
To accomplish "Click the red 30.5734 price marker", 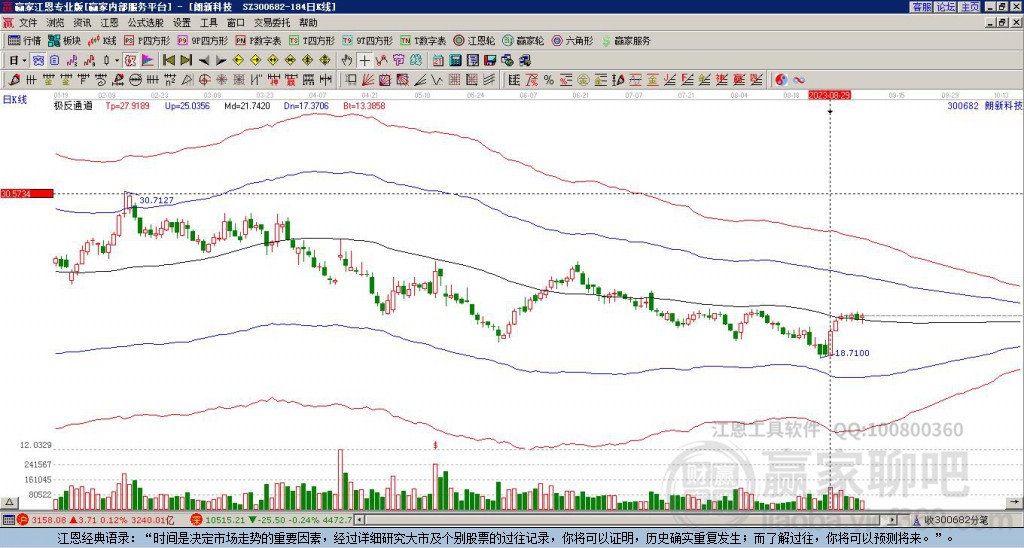I will point(27,193).
